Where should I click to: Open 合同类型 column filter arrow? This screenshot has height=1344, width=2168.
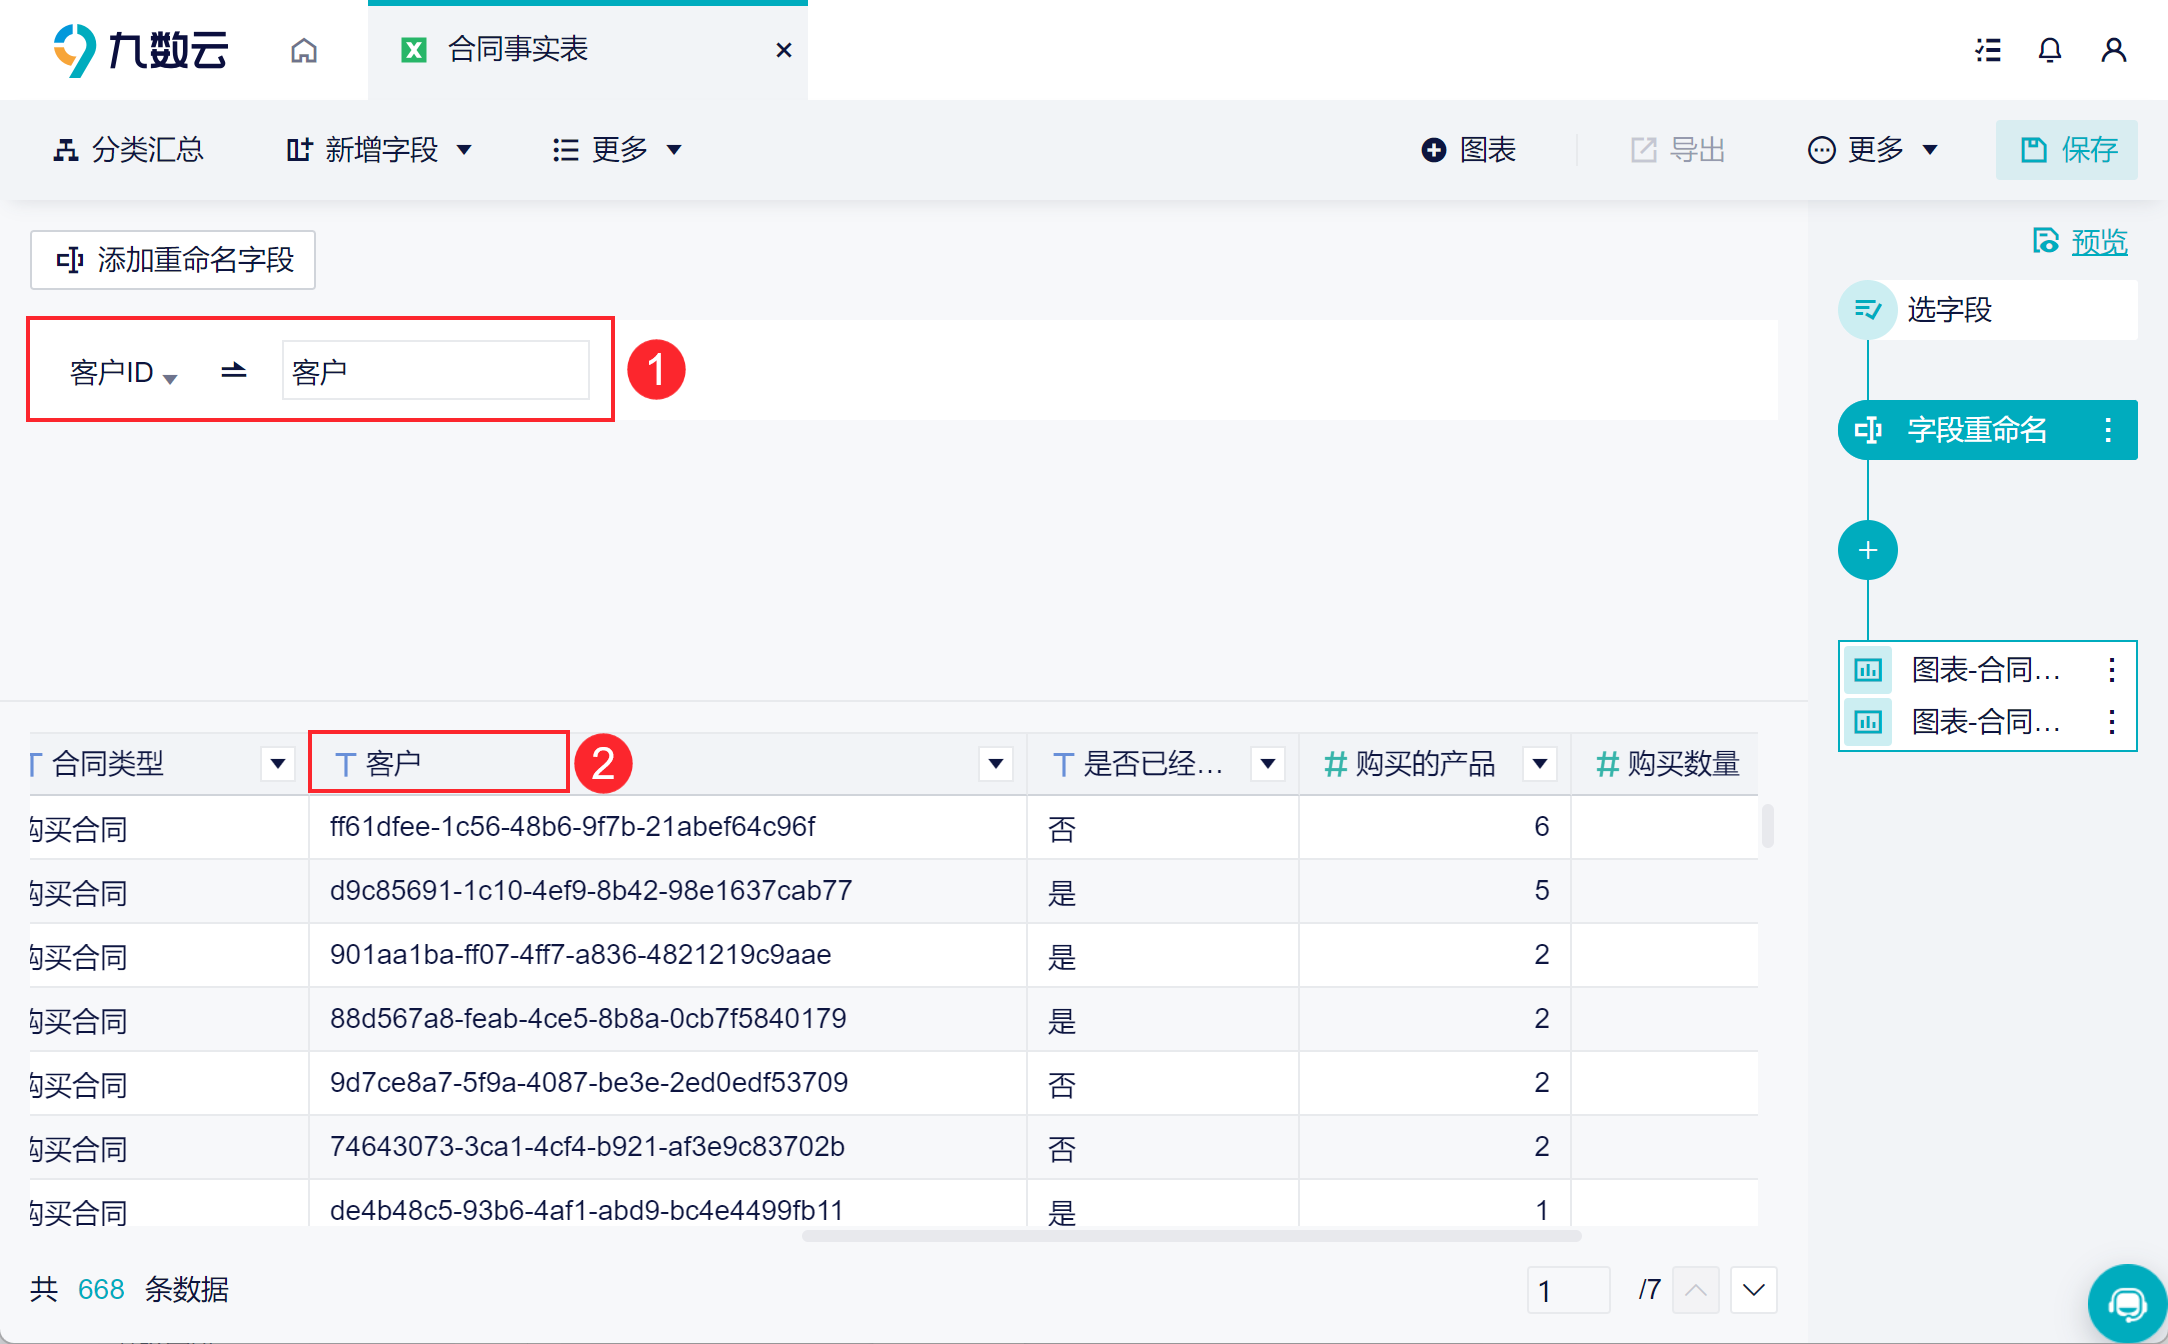click(277, 764)
